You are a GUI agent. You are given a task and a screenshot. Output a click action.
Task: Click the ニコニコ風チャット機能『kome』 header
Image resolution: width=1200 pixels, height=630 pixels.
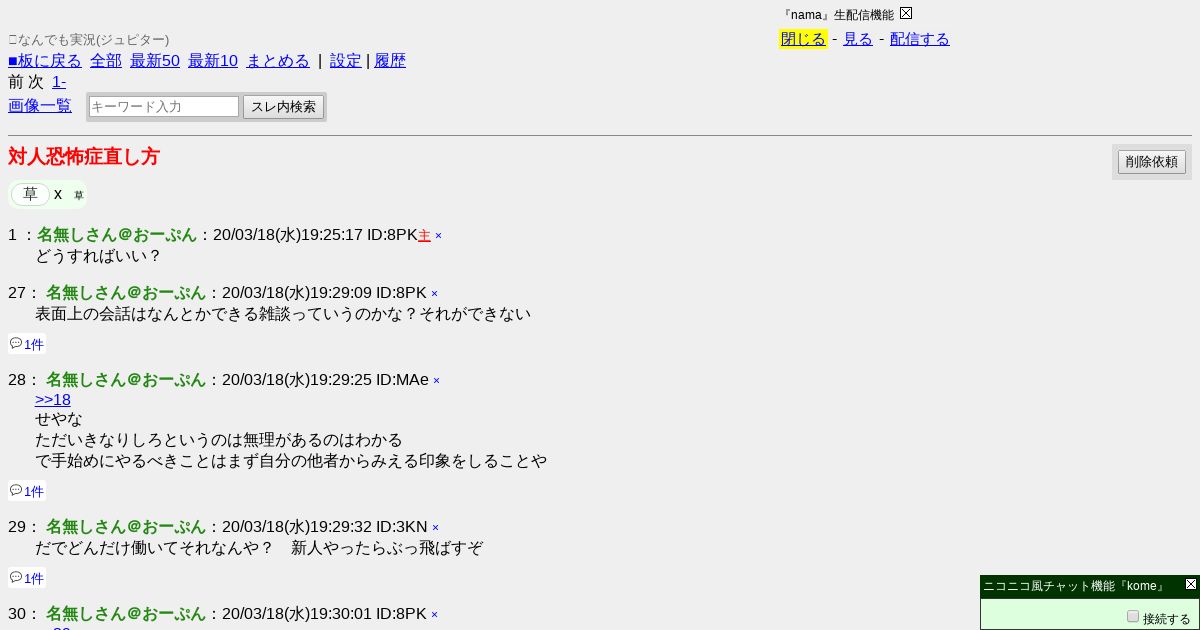coord(1074,586)
